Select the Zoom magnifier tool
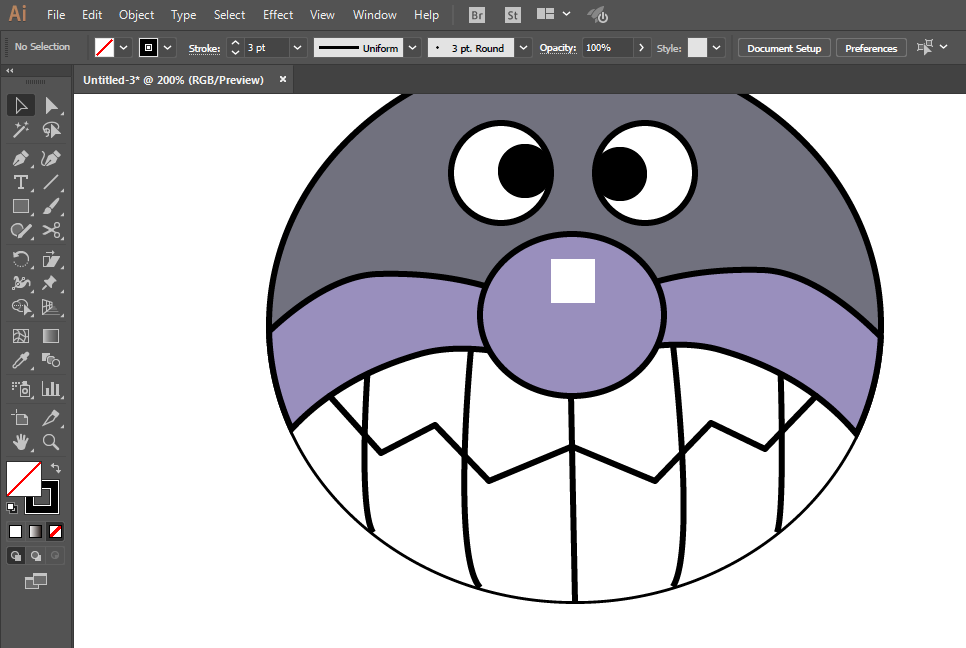The height and width of the screenshot is (648, 966). tap(51, 441)
